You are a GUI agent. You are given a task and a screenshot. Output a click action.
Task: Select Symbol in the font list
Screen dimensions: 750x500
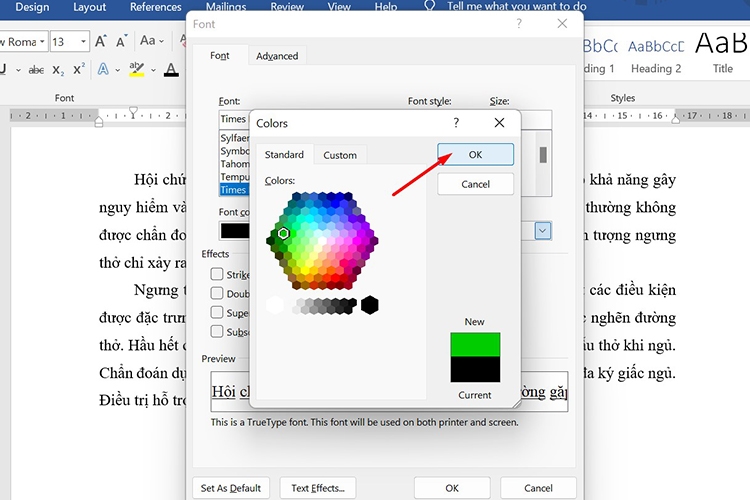coord(234,151)
